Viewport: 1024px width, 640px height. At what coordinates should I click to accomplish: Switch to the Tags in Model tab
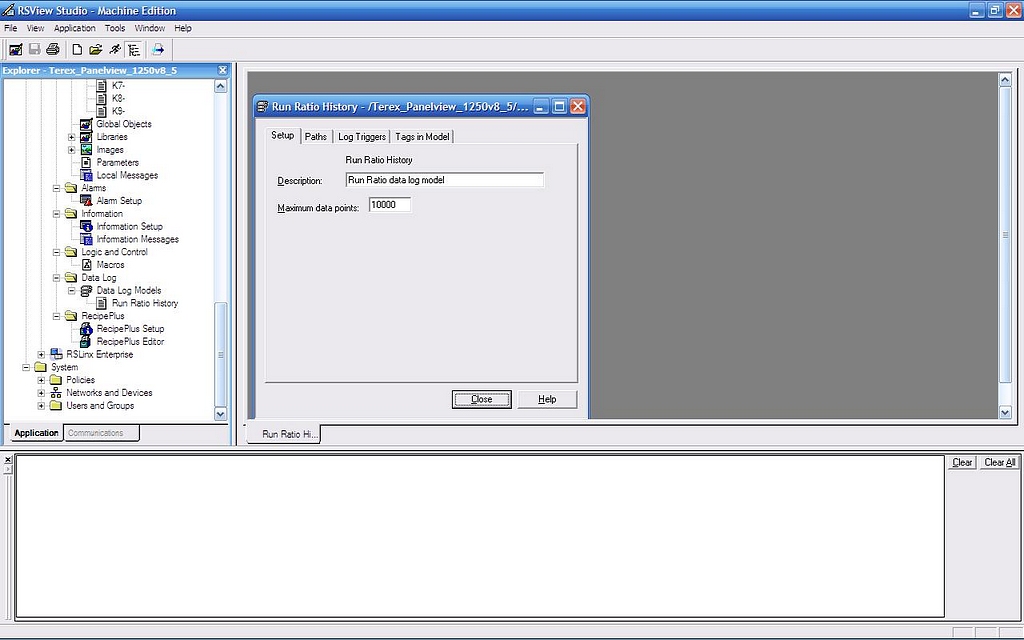coord(422,136)
